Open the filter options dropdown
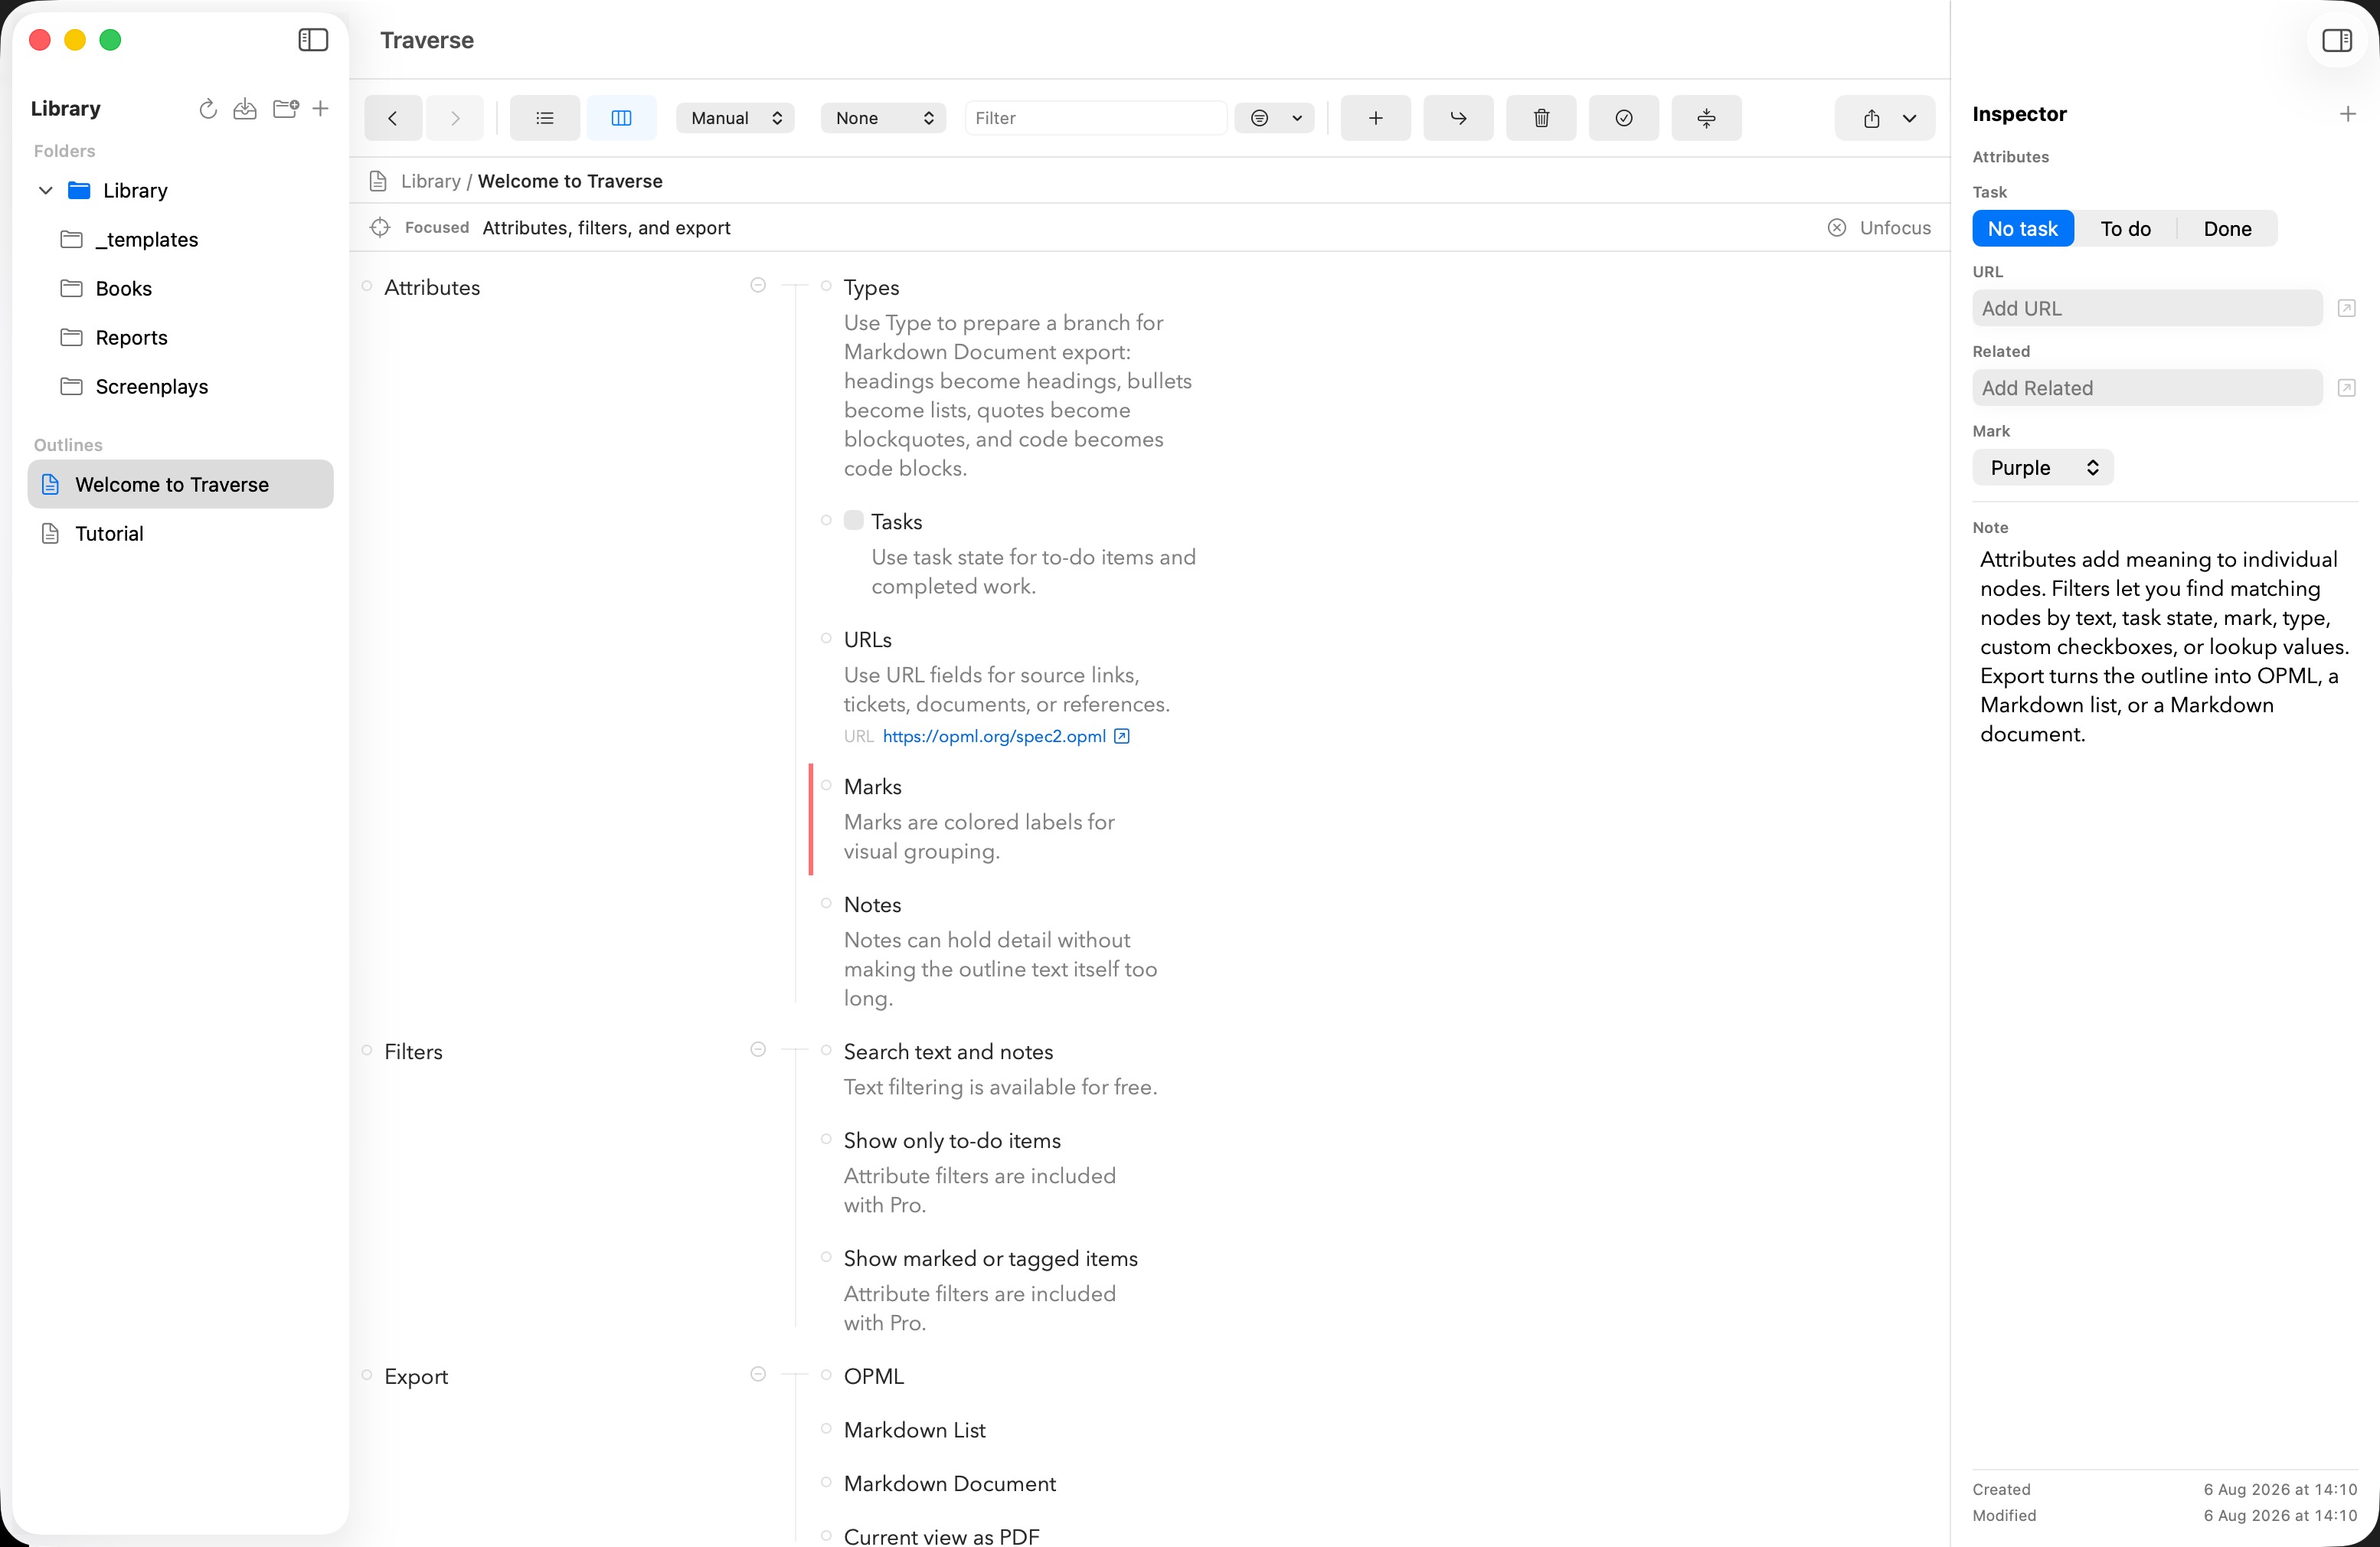2380x1547 pixels. point(1274,118)
